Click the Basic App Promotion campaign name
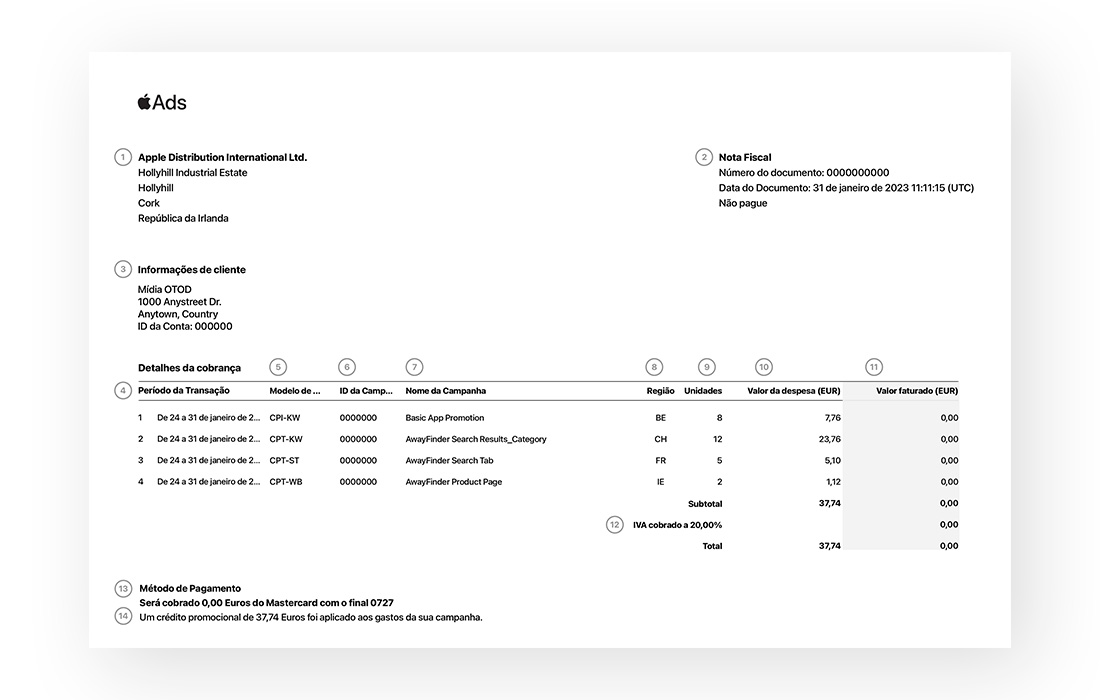This screenshot has height=700, width=1100. (444, 418)
